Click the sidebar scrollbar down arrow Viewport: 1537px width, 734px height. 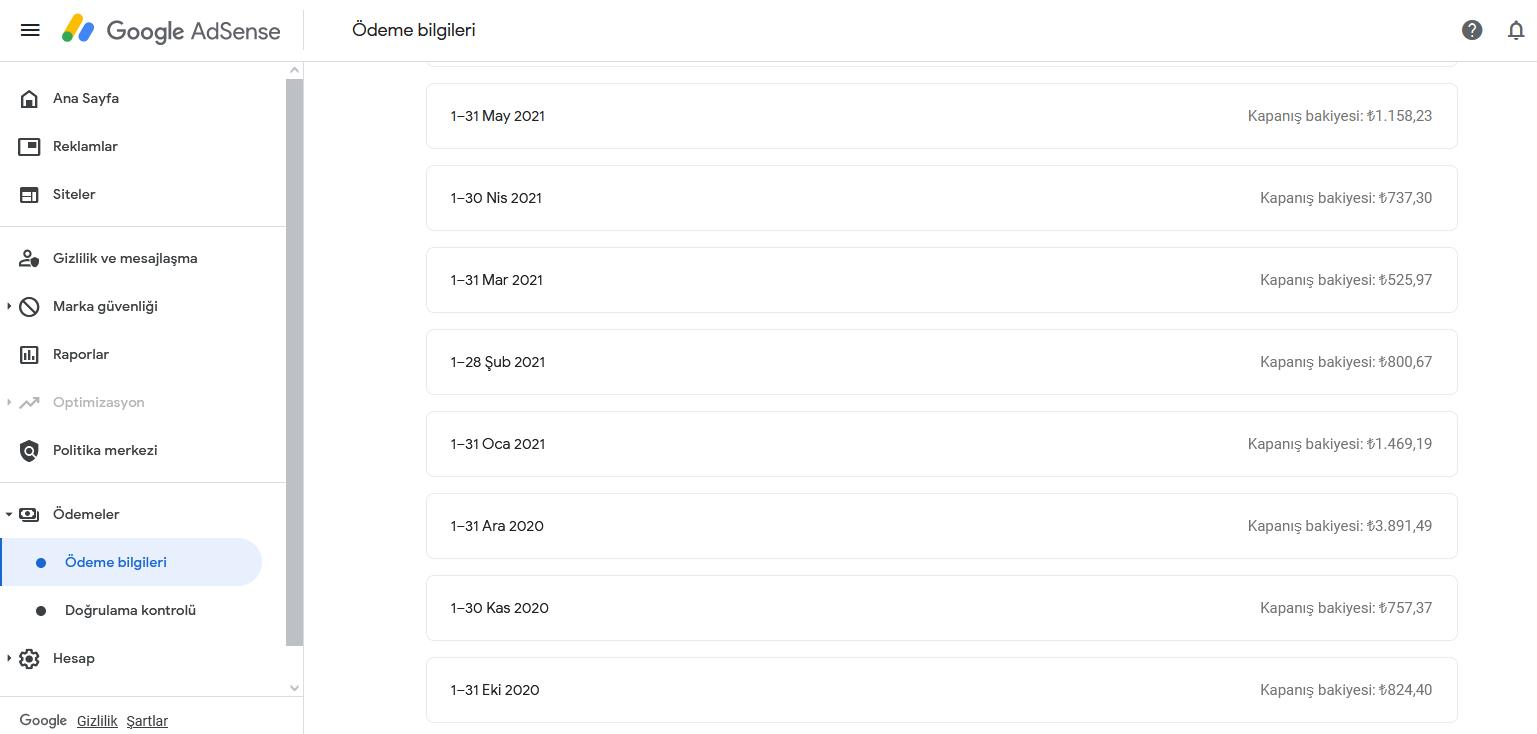pos(294,688)
